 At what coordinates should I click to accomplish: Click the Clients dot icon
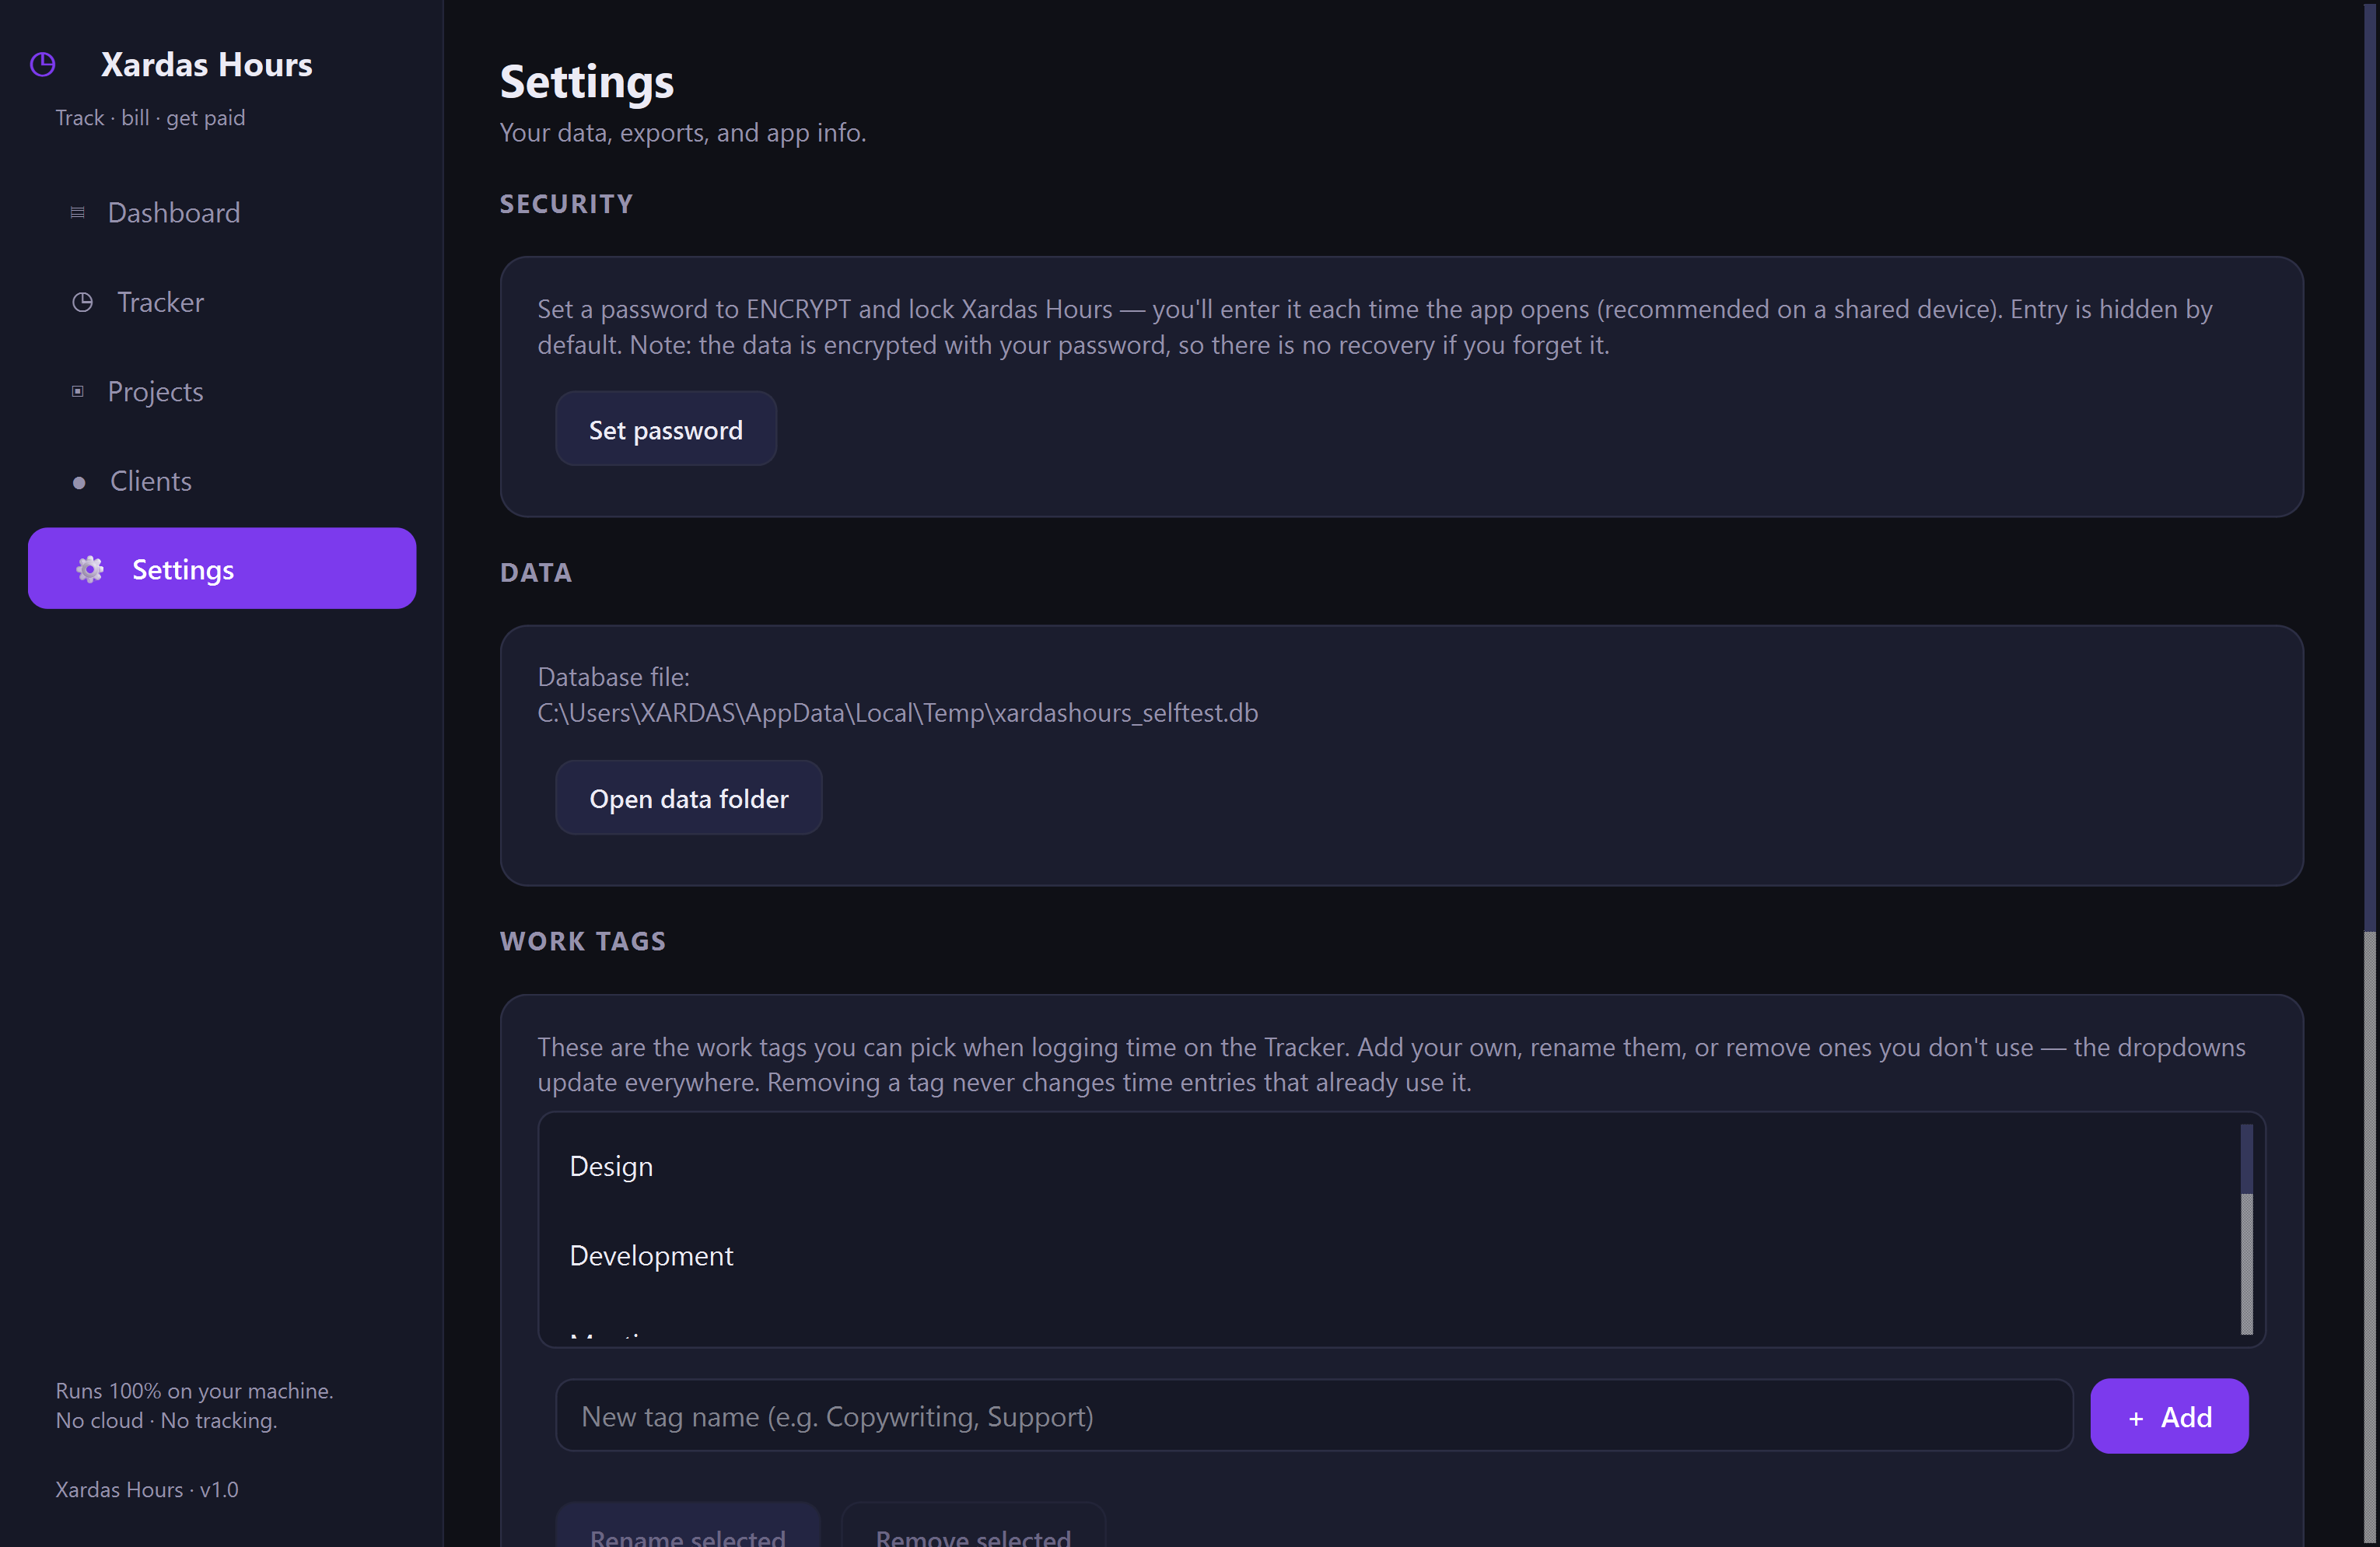79,482
